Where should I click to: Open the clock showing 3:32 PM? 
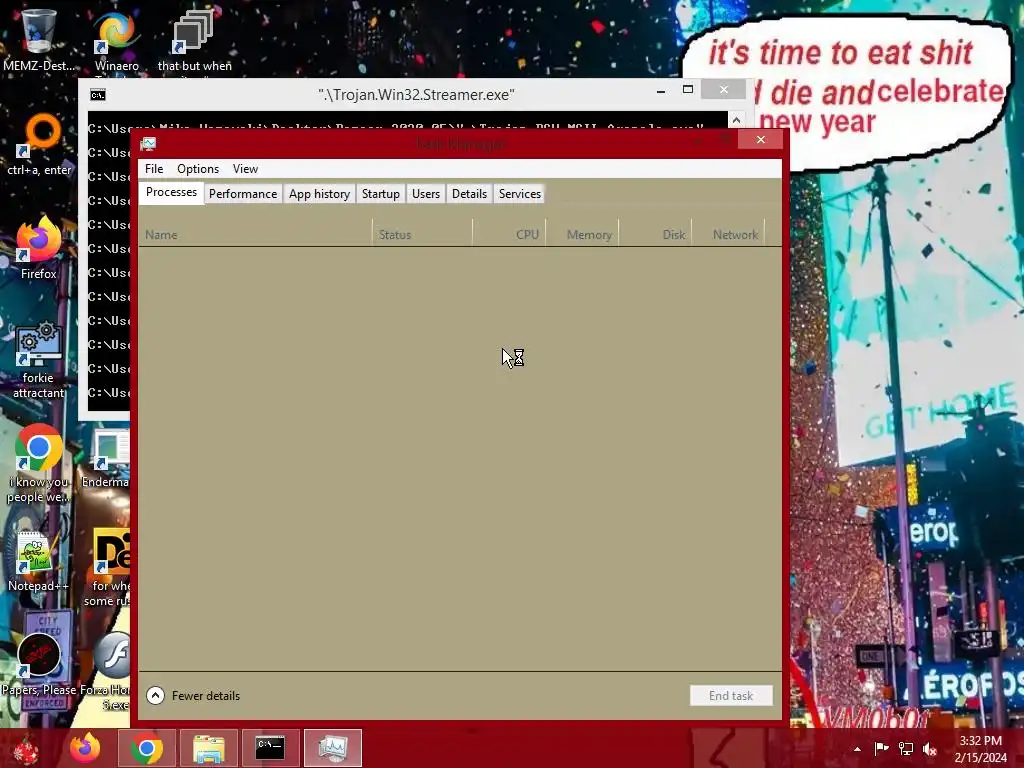[980, 748]
